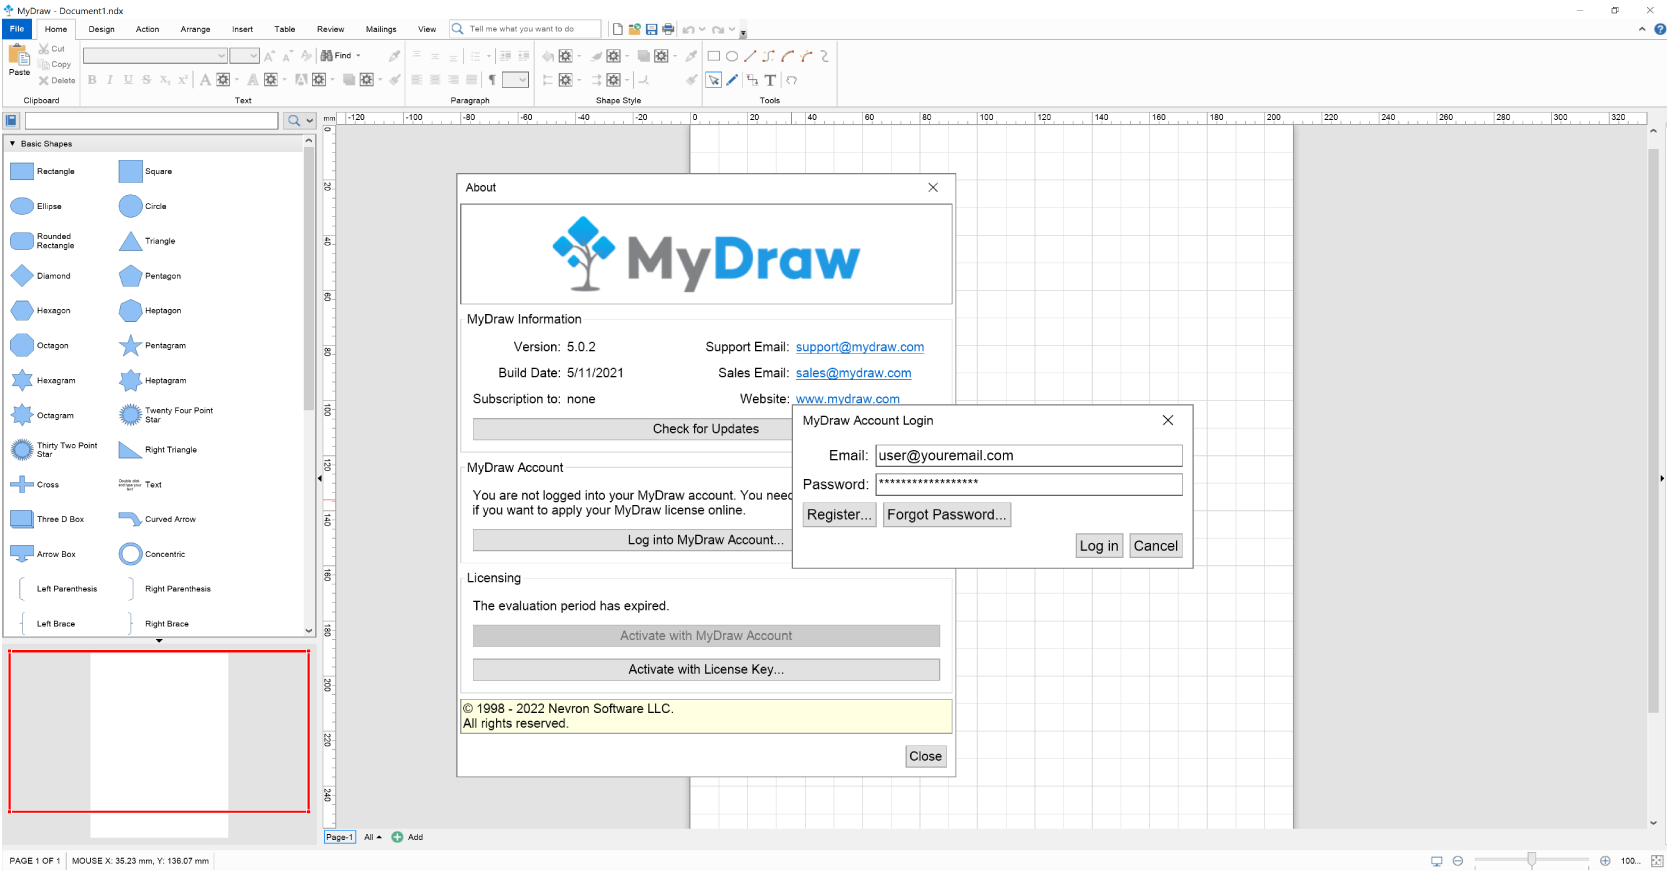The height and width of the screenshot is (871, 1667).
Task: Open the undo history dropdown arrow
Action: 702,30
